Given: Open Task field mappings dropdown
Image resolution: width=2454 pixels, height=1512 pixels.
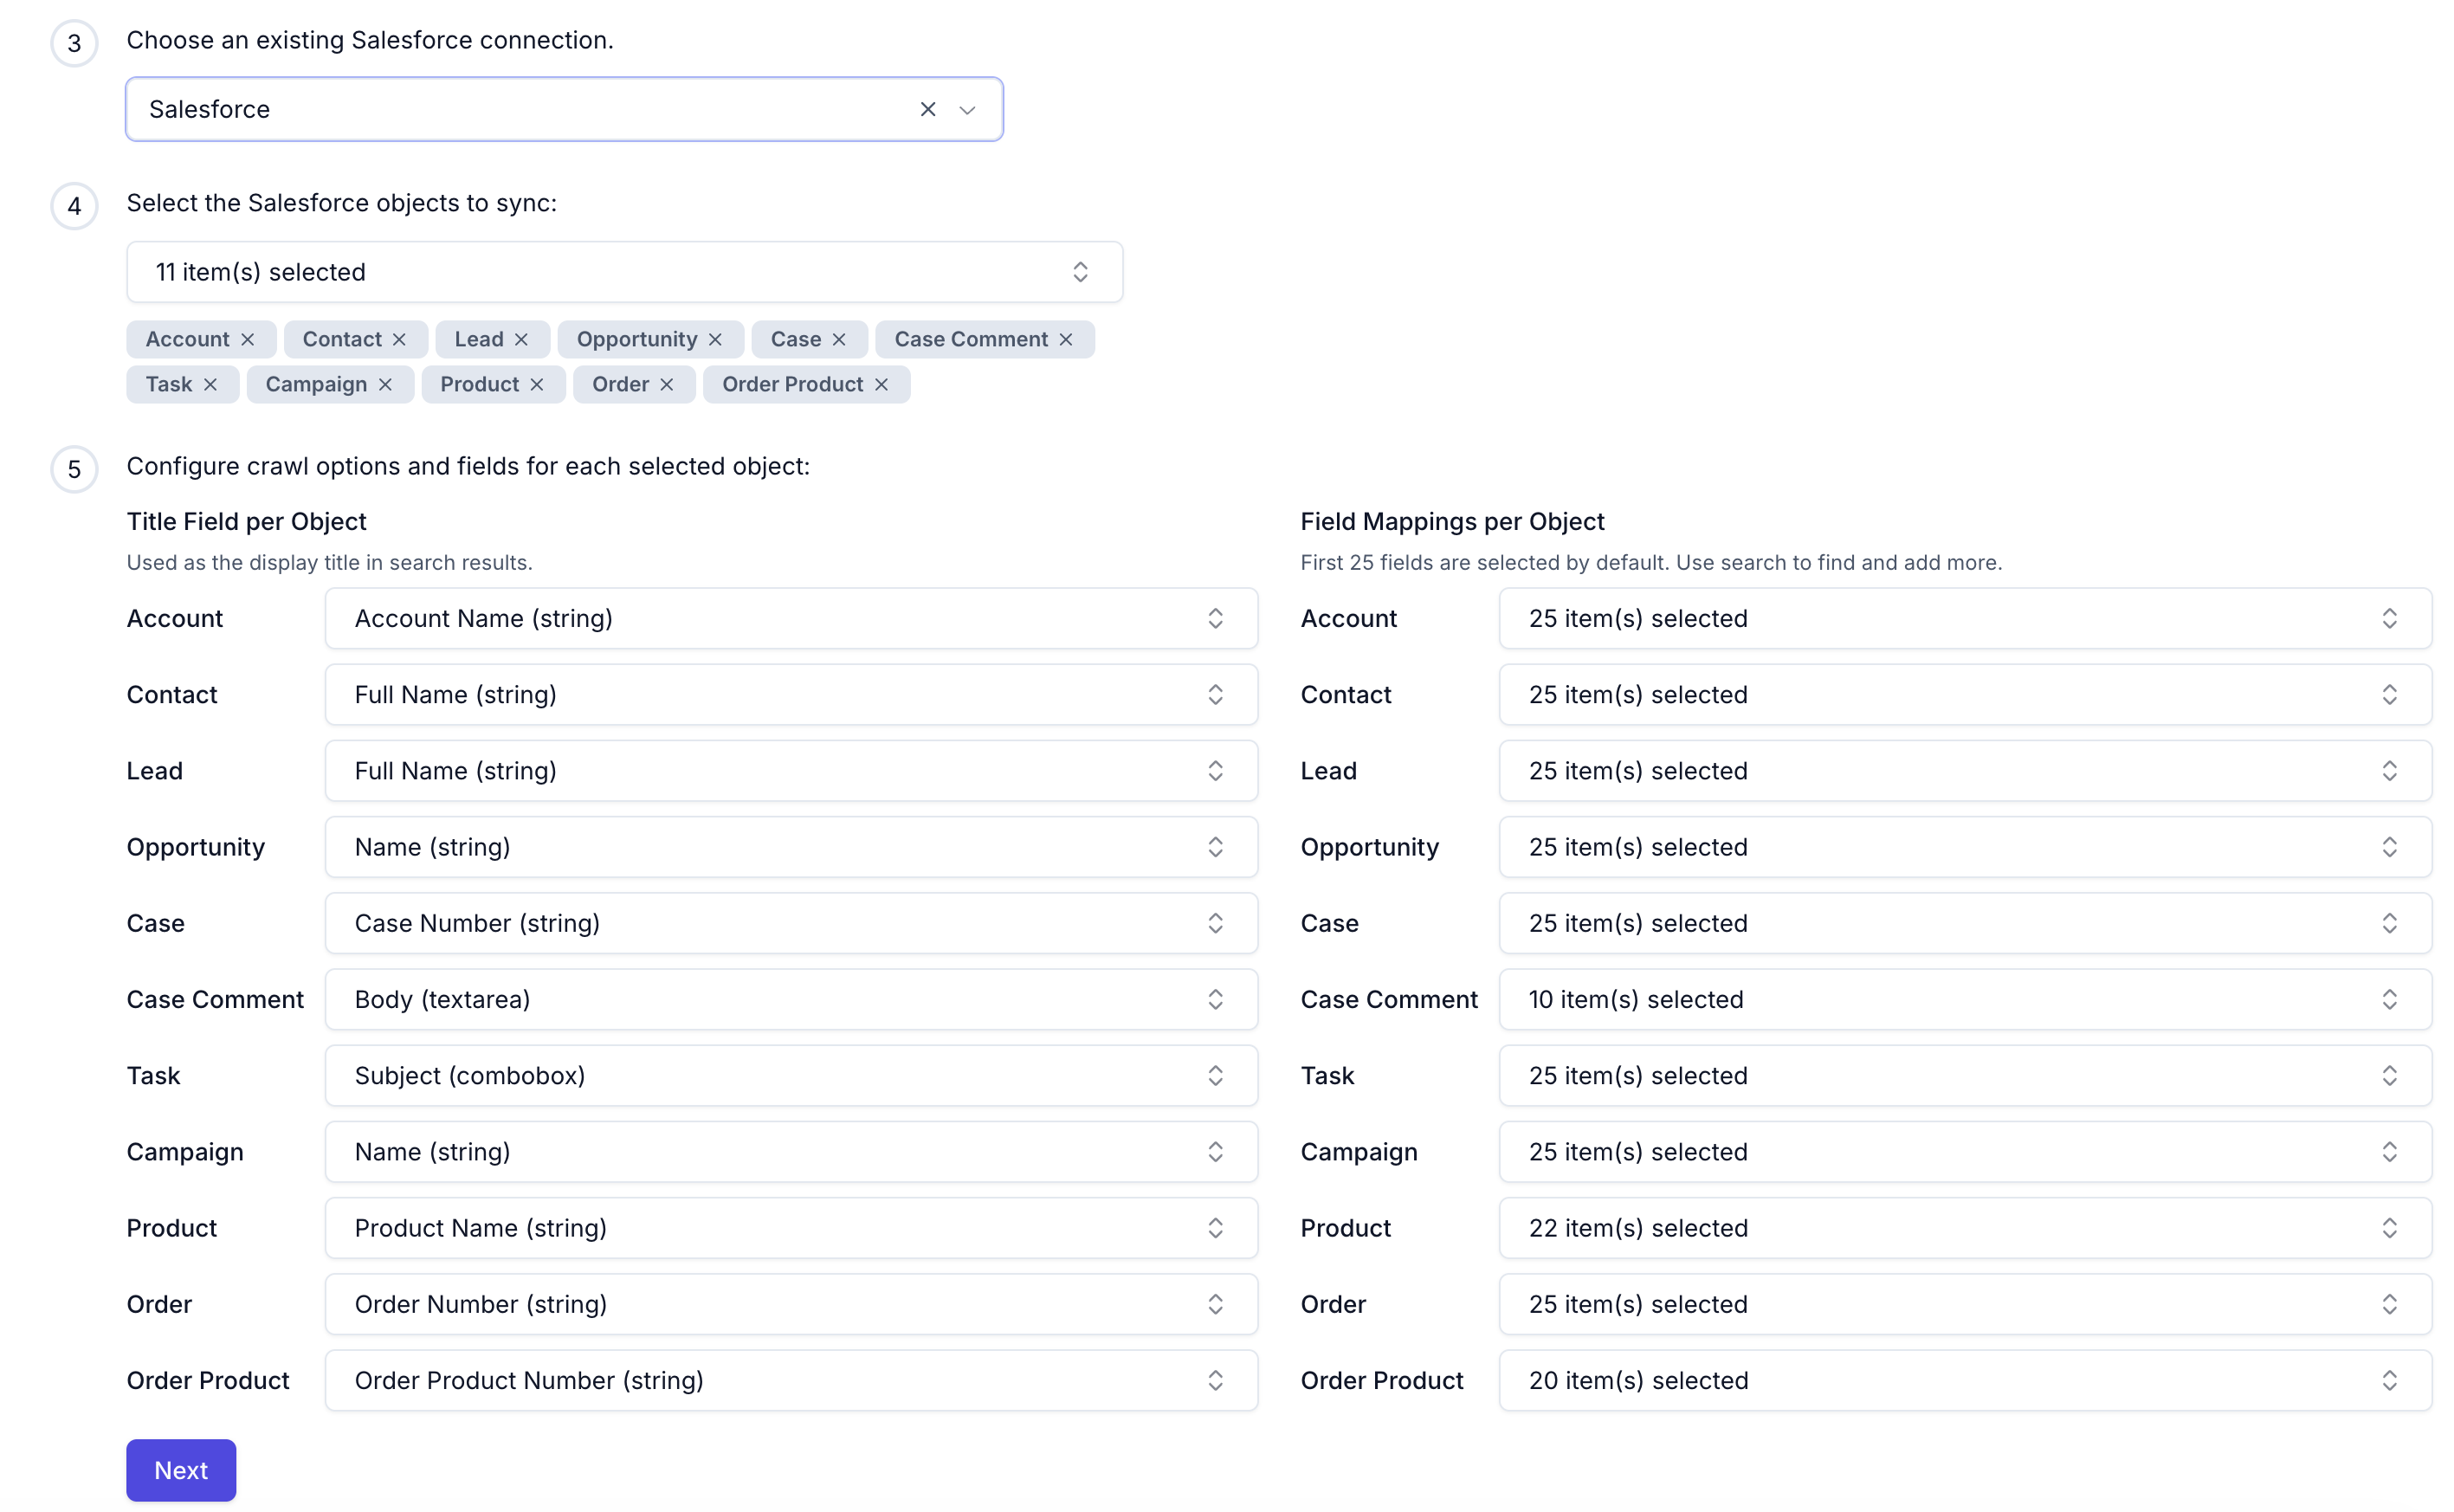Looking at the screenshot, I should [x=1965, y=1075].
